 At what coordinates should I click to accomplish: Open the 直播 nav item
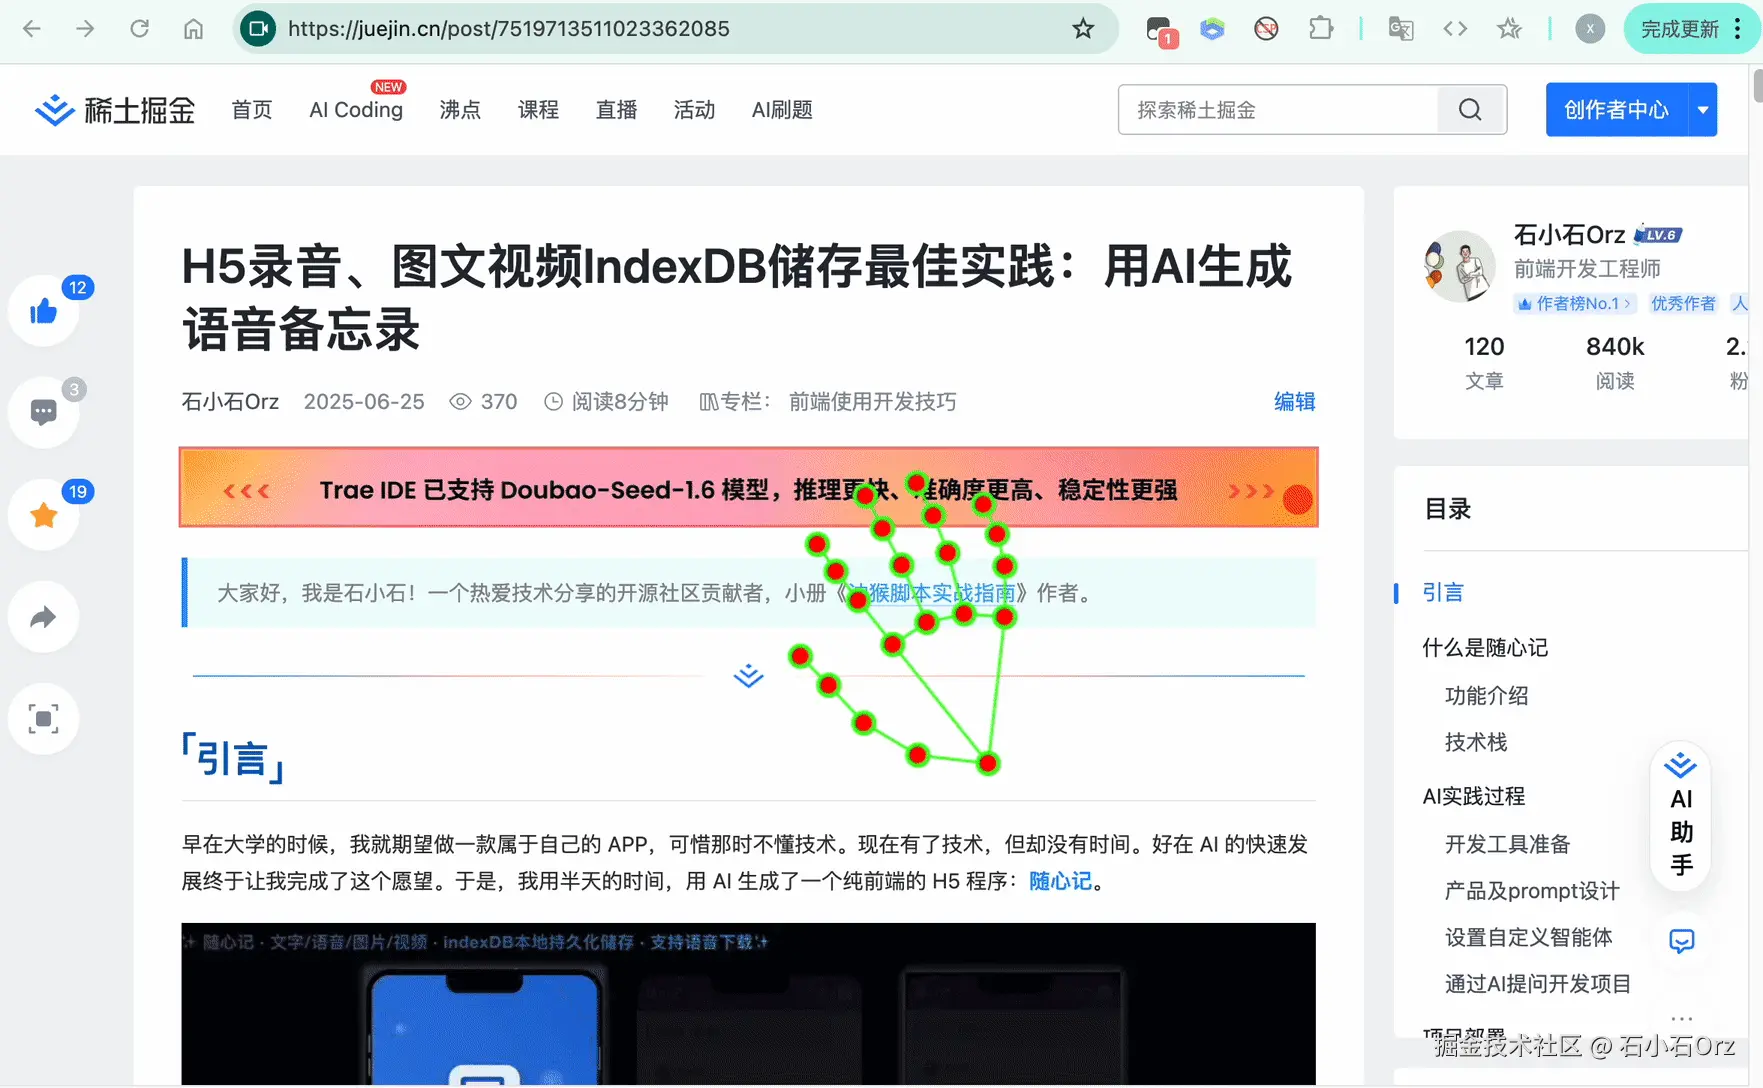pos(616,110)
